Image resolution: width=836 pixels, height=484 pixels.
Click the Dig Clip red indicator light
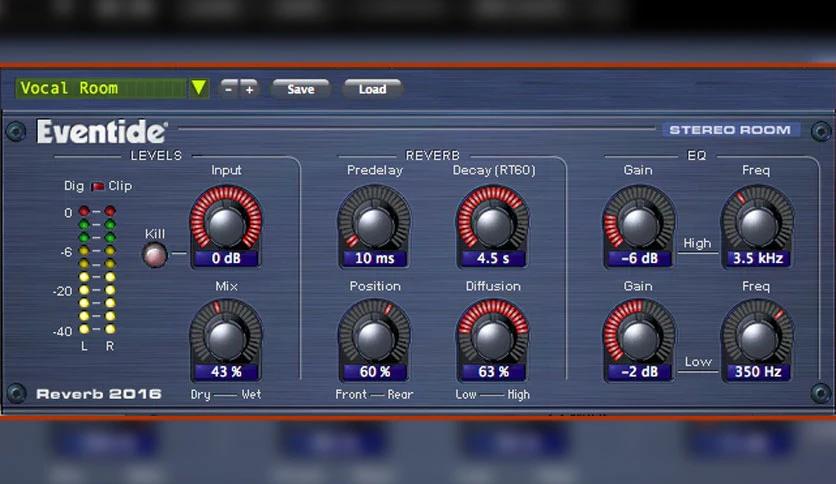(x=97, y=186)
